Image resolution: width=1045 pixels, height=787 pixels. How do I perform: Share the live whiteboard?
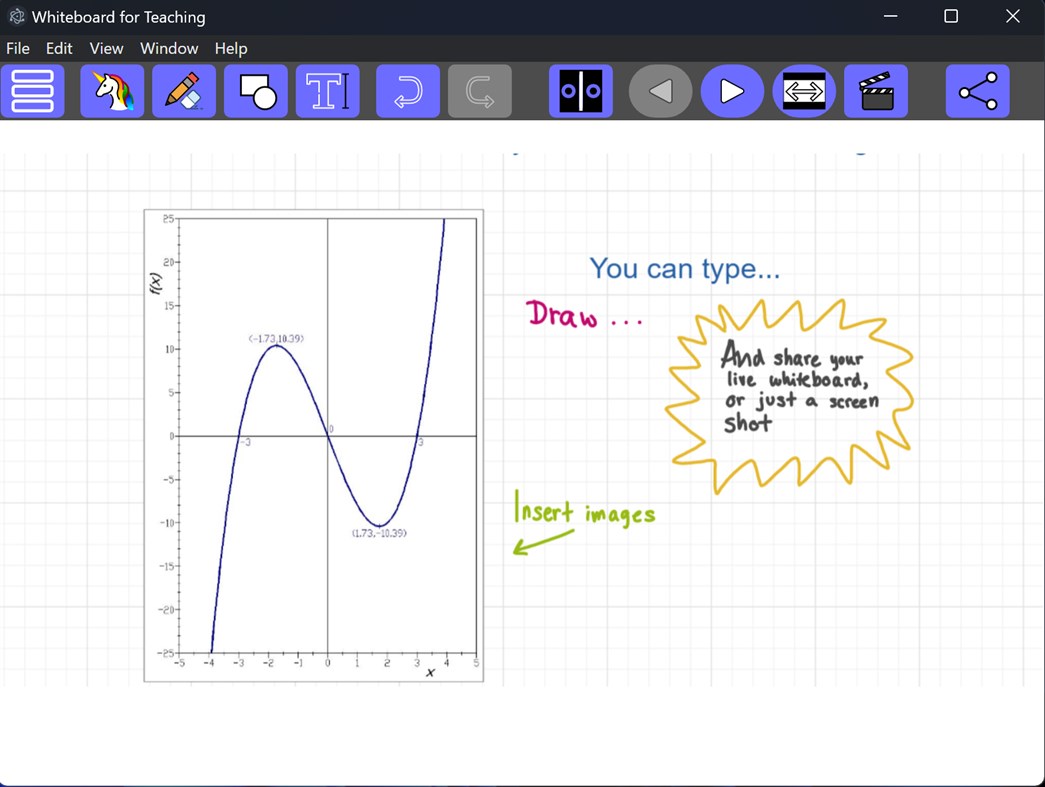[977, 90]
